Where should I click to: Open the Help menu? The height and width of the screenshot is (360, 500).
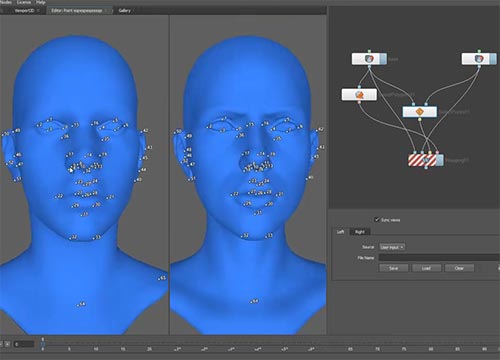point(41,2)
